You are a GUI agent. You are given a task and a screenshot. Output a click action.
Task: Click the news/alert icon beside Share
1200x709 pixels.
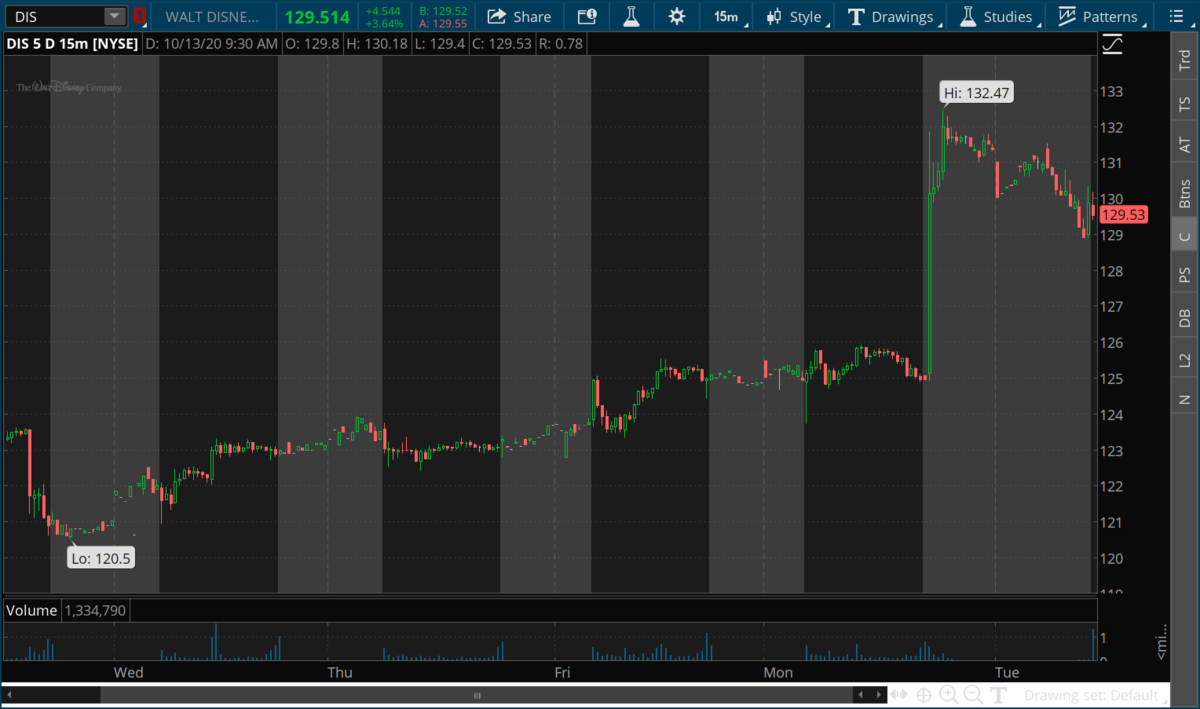click(587, 16)
